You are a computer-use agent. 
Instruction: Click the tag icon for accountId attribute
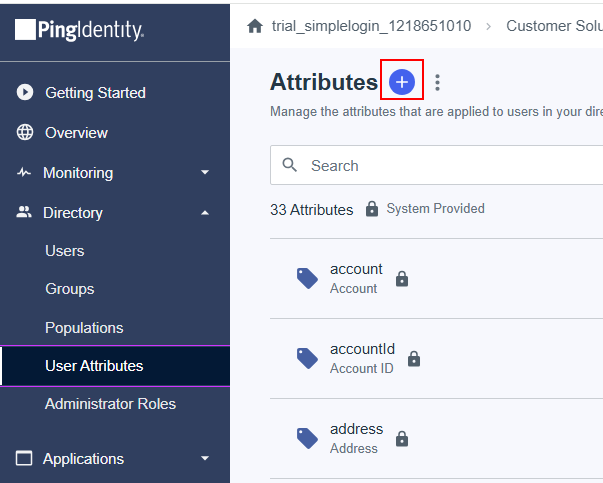tap(308, 358)
